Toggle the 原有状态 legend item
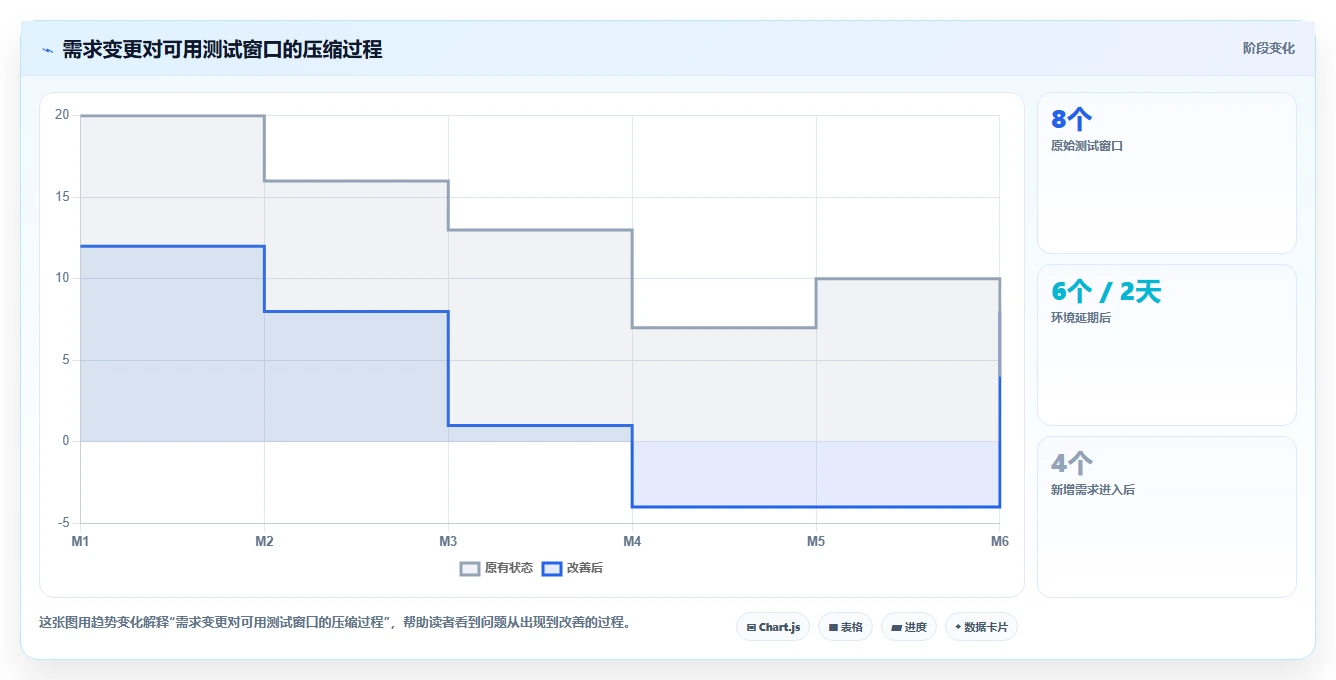The height and width of the screenshot is (680, 1336). click(x=496, y=568)
